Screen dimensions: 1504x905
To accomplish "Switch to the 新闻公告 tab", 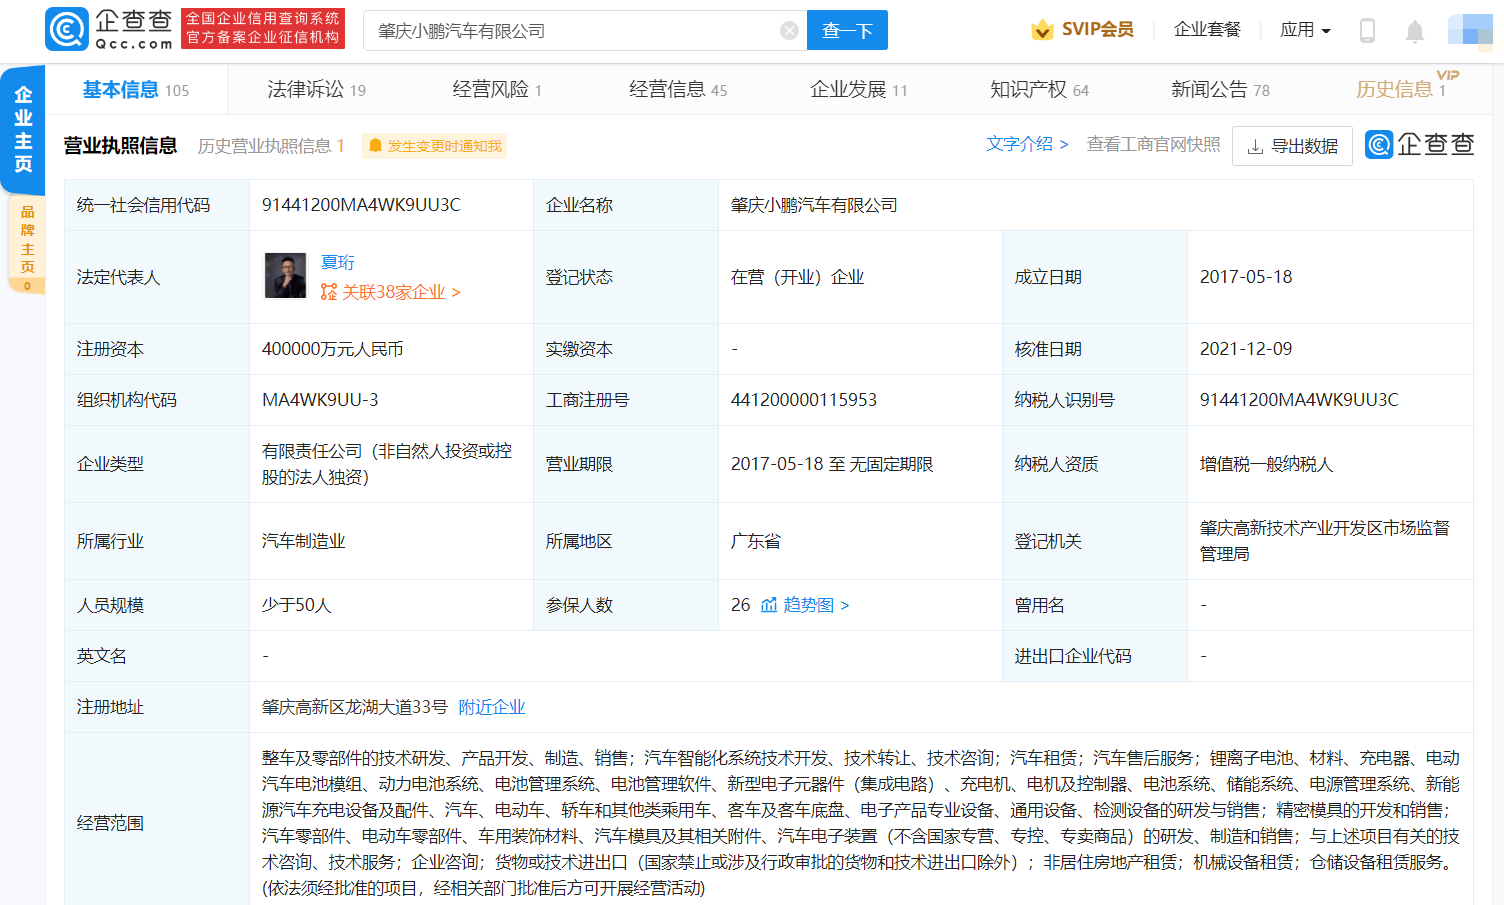I will [x=1220, y=90].
